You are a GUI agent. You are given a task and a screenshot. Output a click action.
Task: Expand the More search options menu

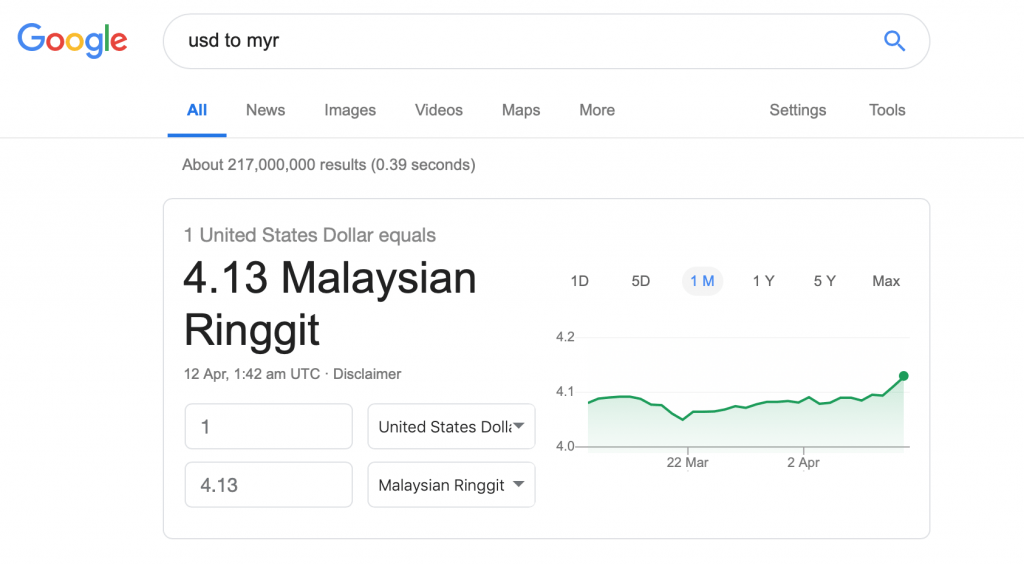point(597,110)
